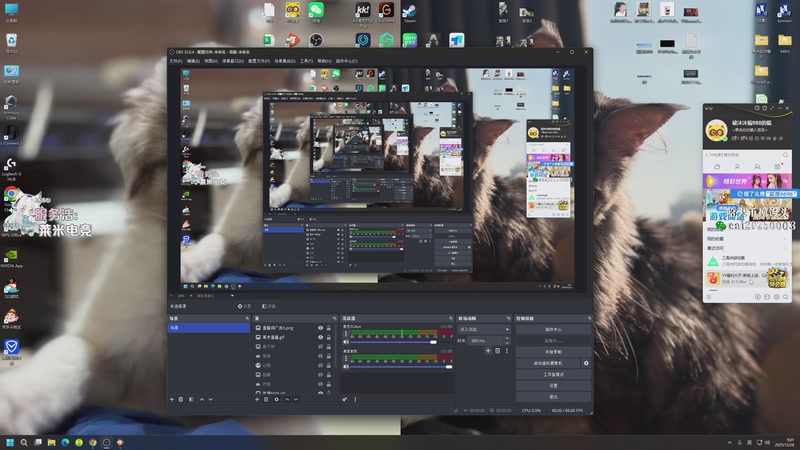
Task: Hide the 直播间广告5.png source
Action: (x=320, y=328)
